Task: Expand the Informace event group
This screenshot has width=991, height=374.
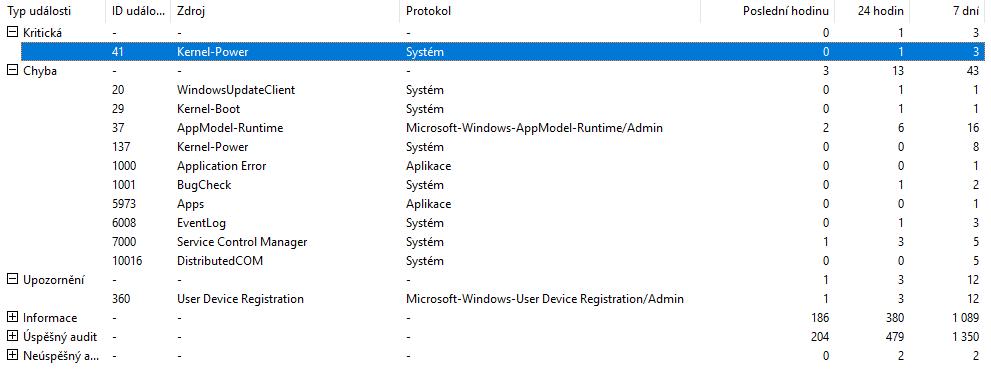Action: click(12, 317)
